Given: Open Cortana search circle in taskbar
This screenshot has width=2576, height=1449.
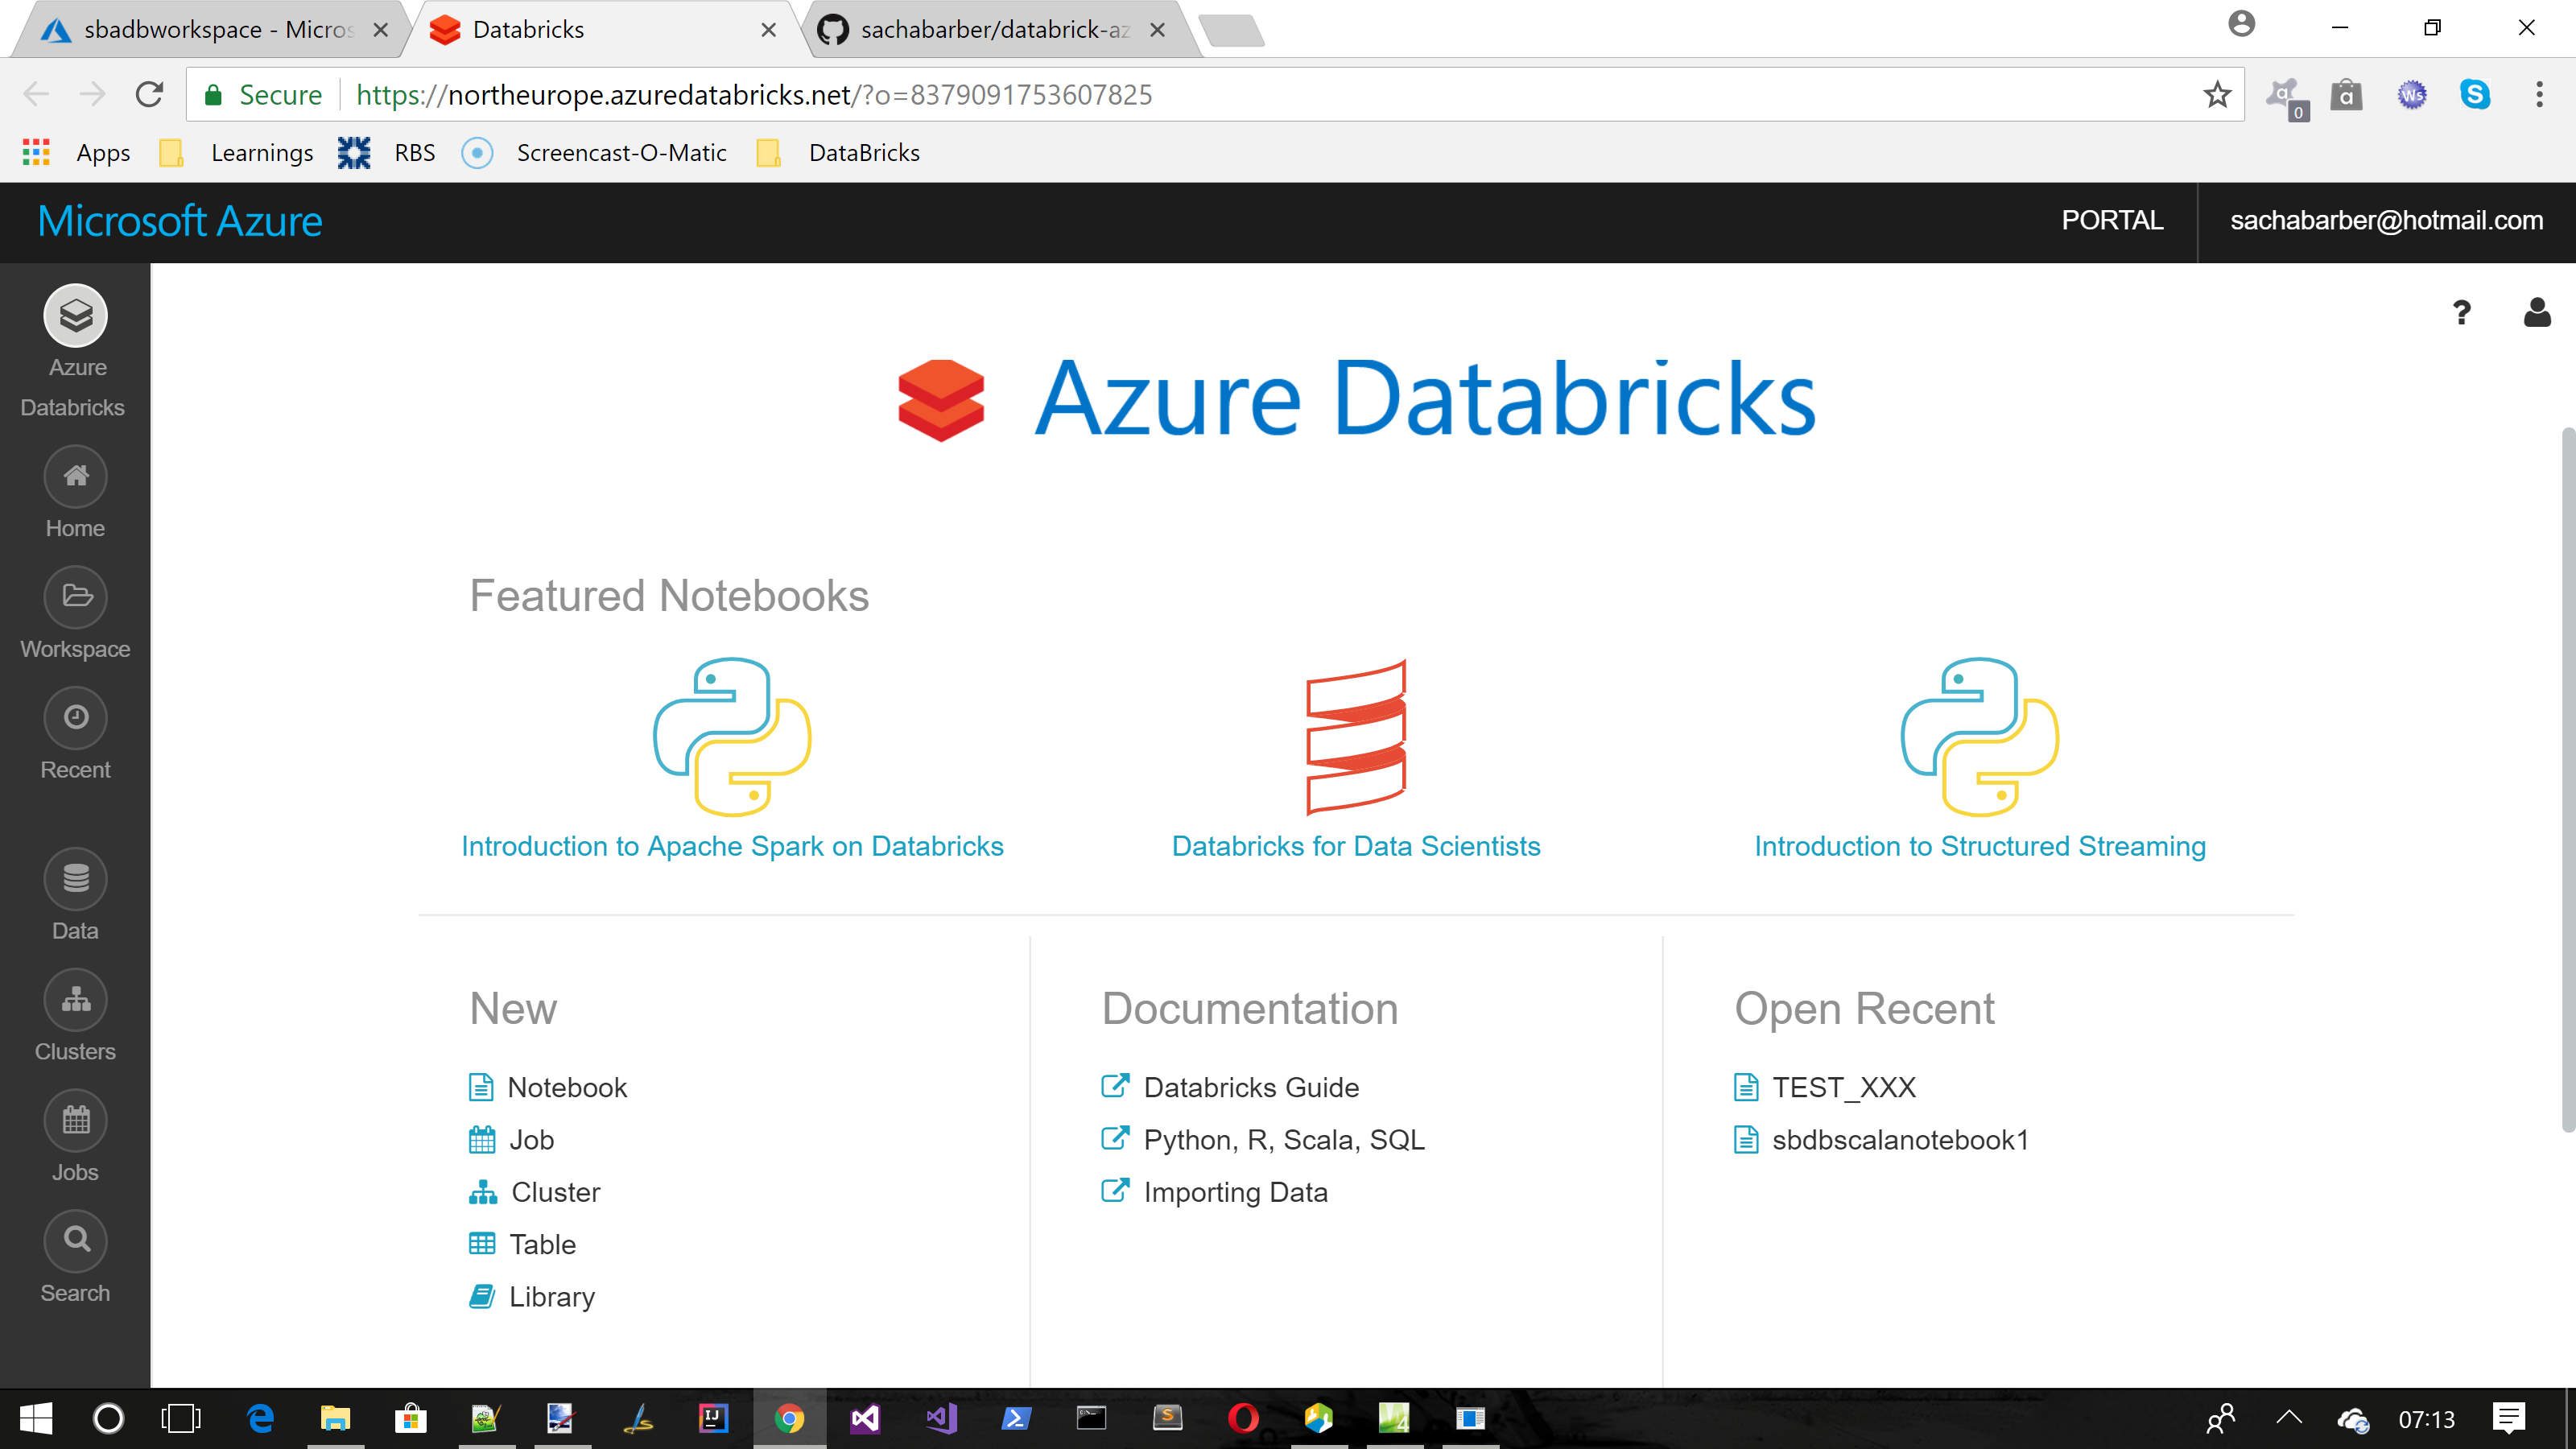Looking at the screenshot, I should pyautogui.click(x=108, y=1418).
